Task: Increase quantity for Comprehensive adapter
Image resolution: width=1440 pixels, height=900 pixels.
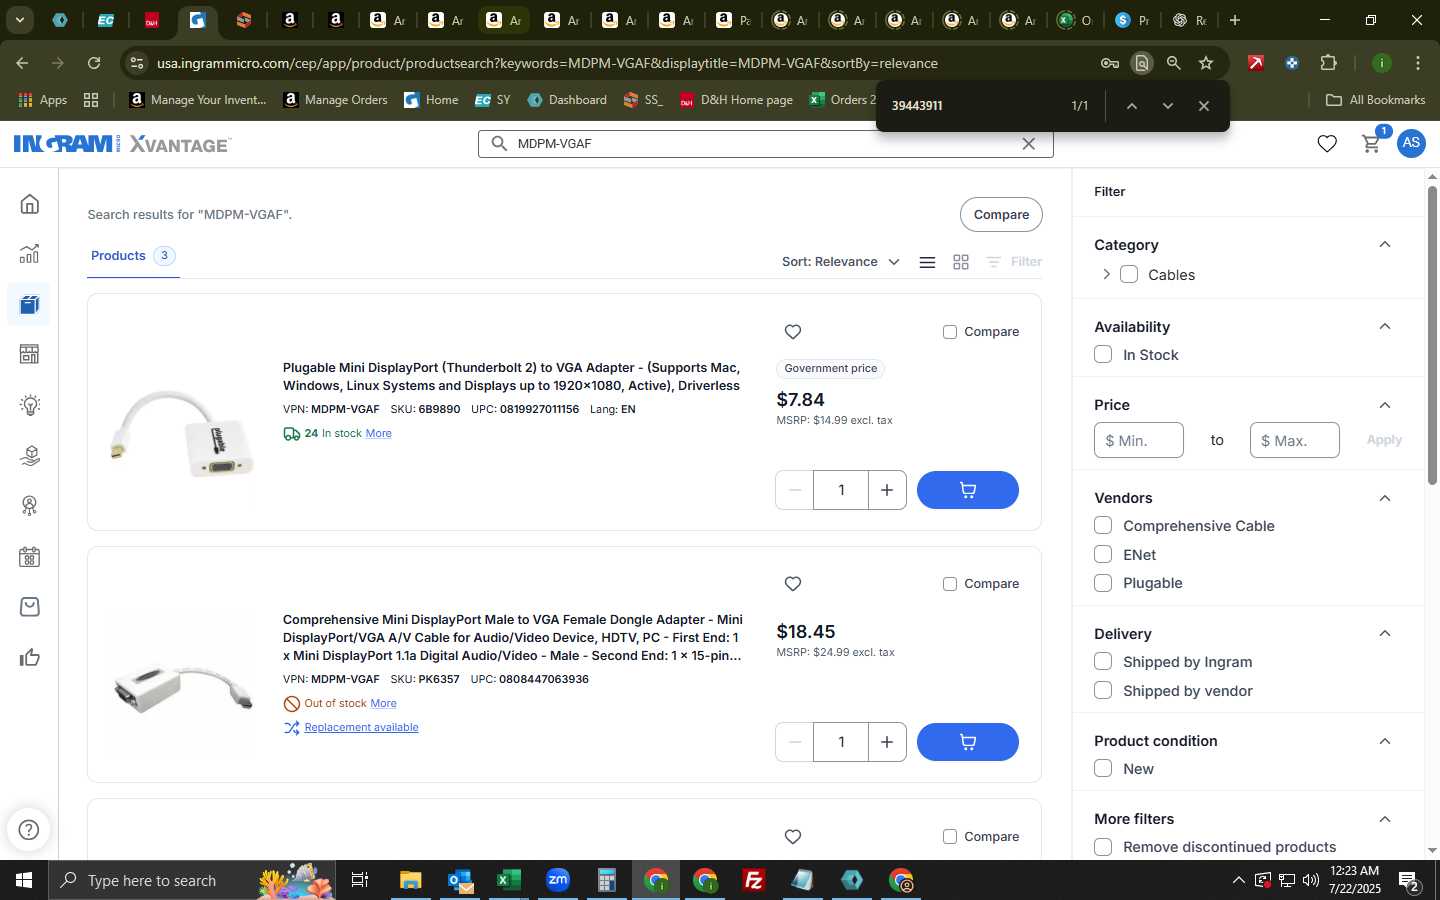Action: pyautogui.click(x=887, y=742)
